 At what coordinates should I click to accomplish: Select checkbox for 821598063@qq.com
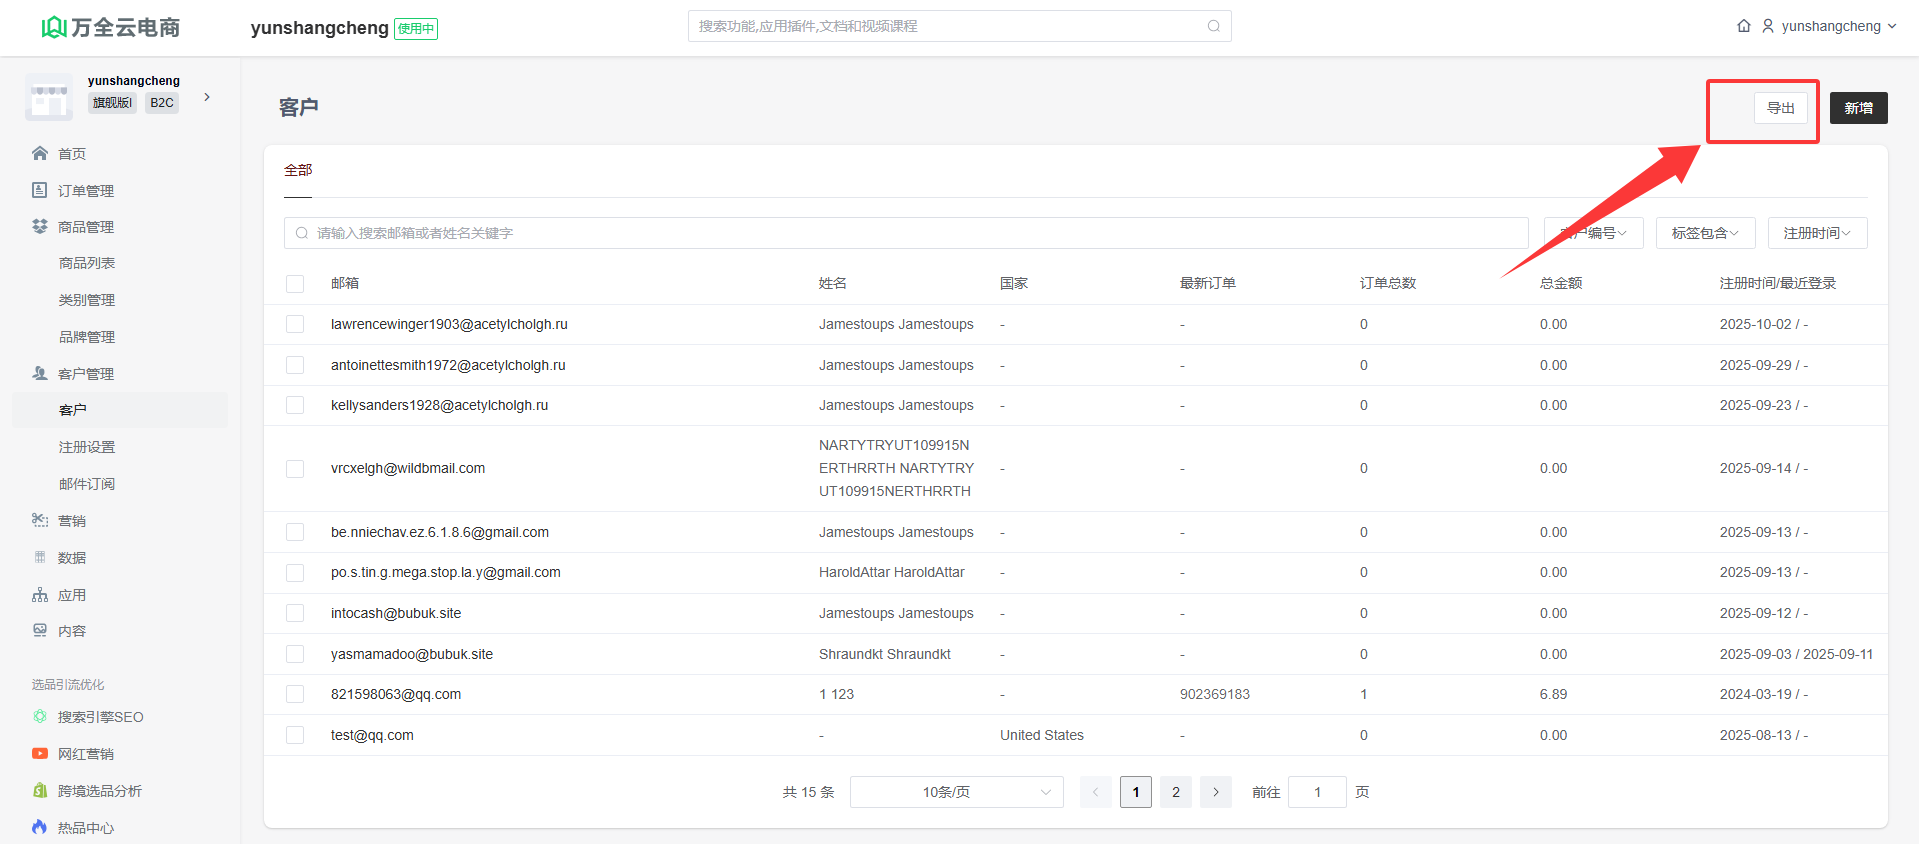click(x=295, y=694)
